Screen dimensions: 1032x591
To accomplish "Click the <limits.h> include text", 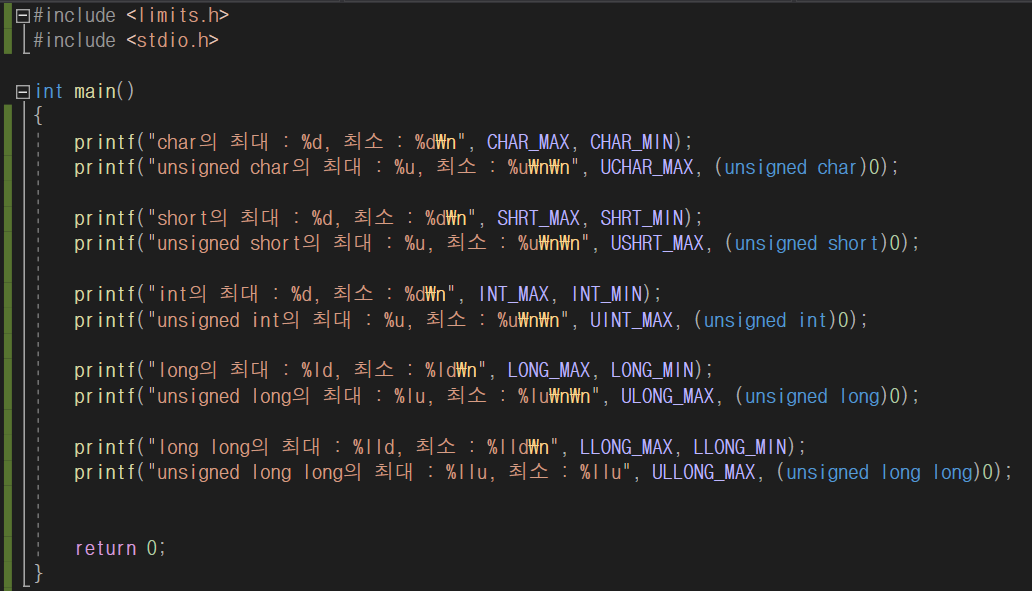I will click(178, 15).
